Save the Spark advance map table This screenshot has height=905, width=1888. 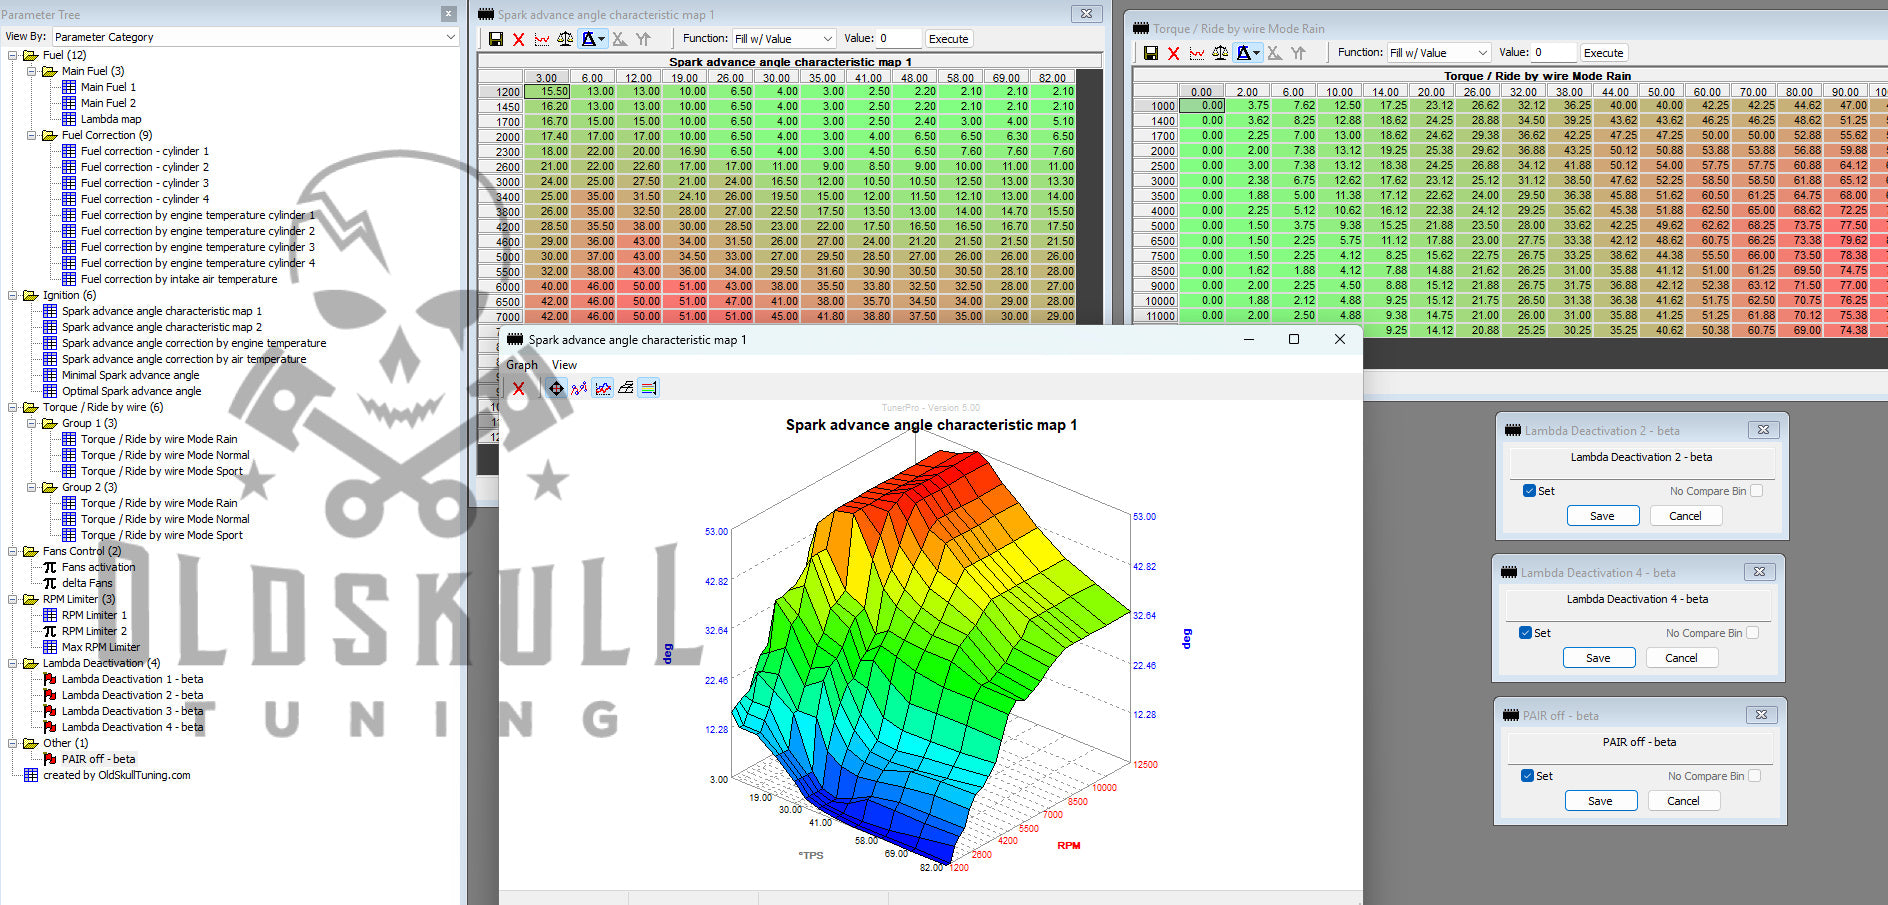pyautogui.click(x=495, y=39)
